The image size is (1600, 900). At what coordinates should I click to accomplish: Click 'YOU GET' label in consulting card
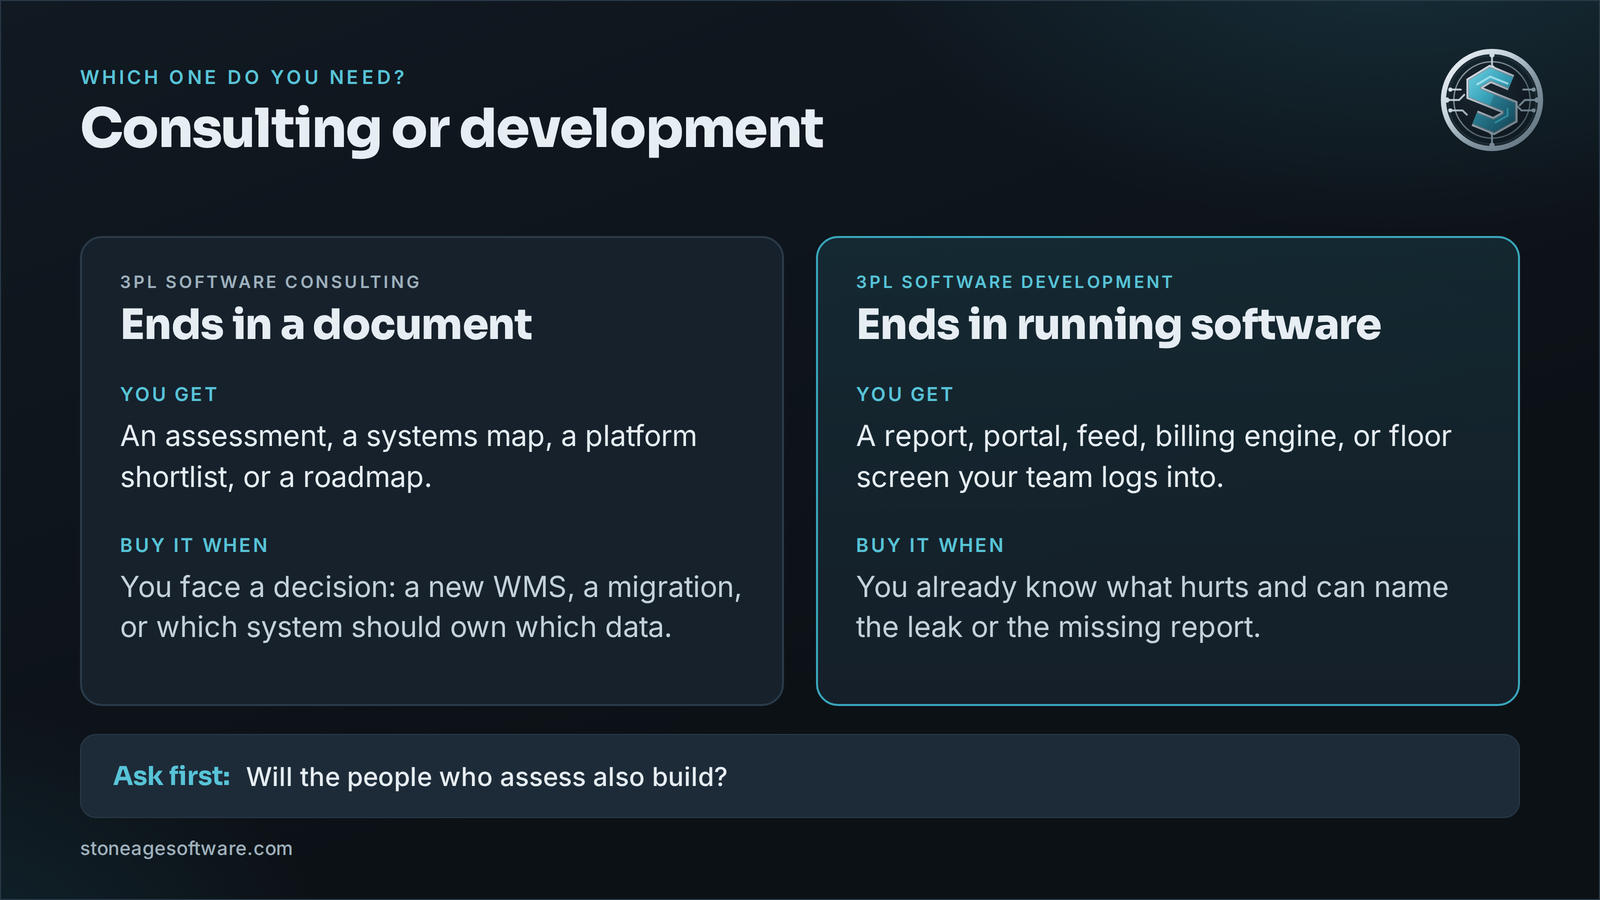(x=168, y=394)
